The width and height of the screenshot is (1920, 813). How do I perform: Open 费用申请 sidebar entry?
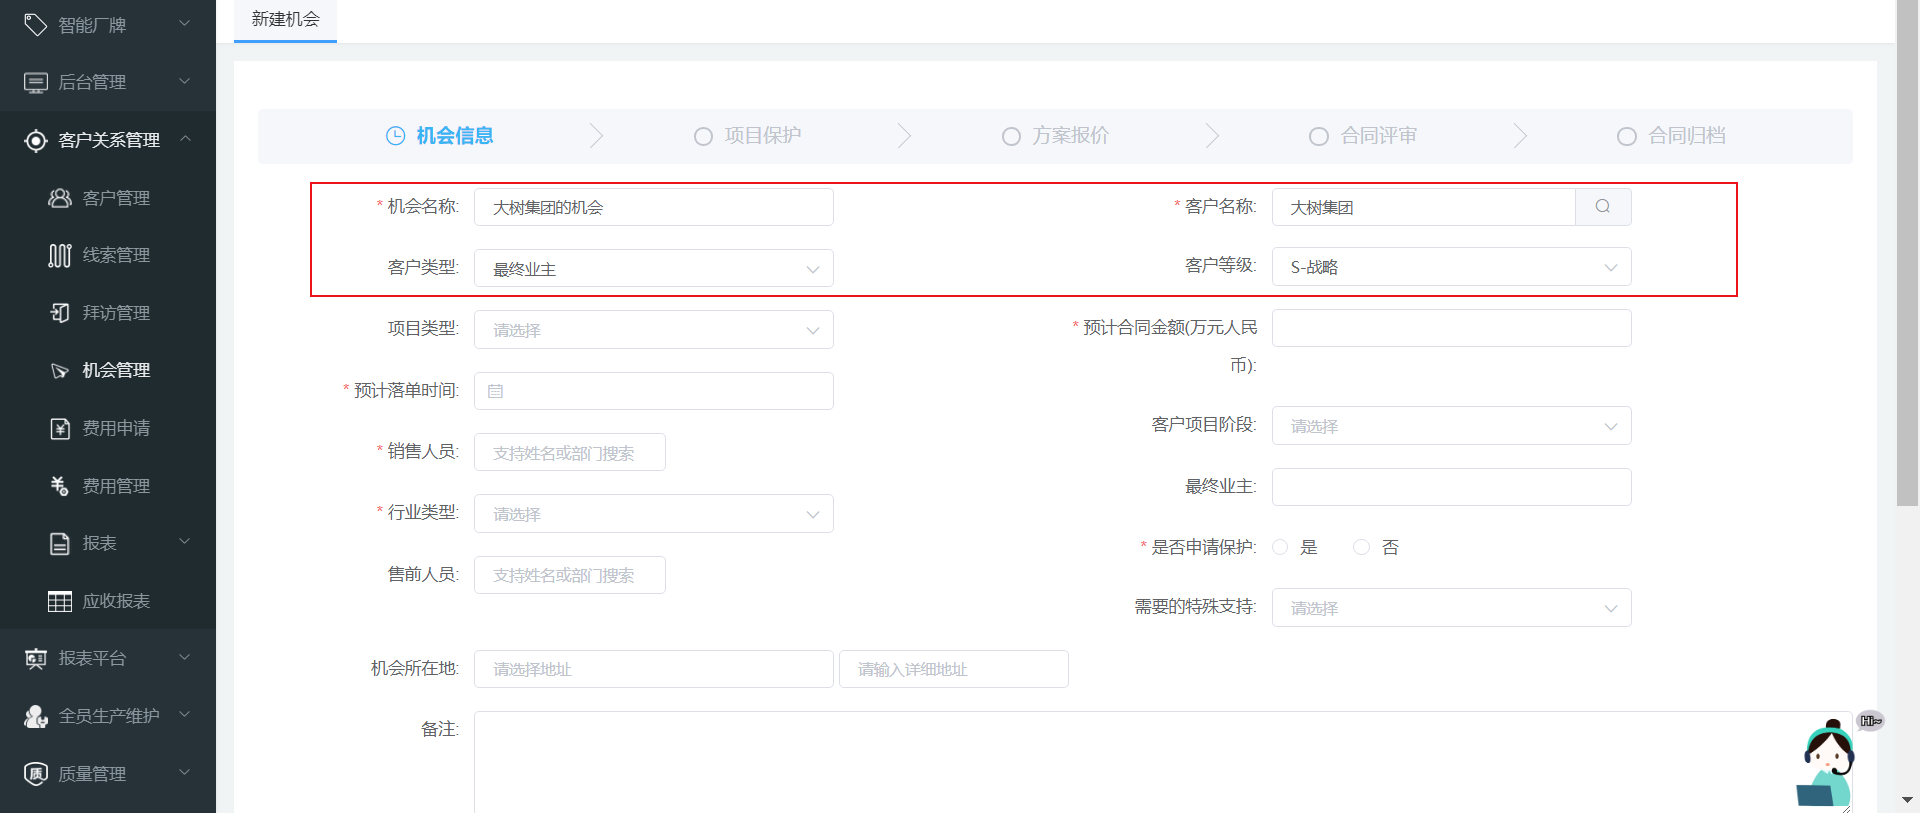click(115, 428)
